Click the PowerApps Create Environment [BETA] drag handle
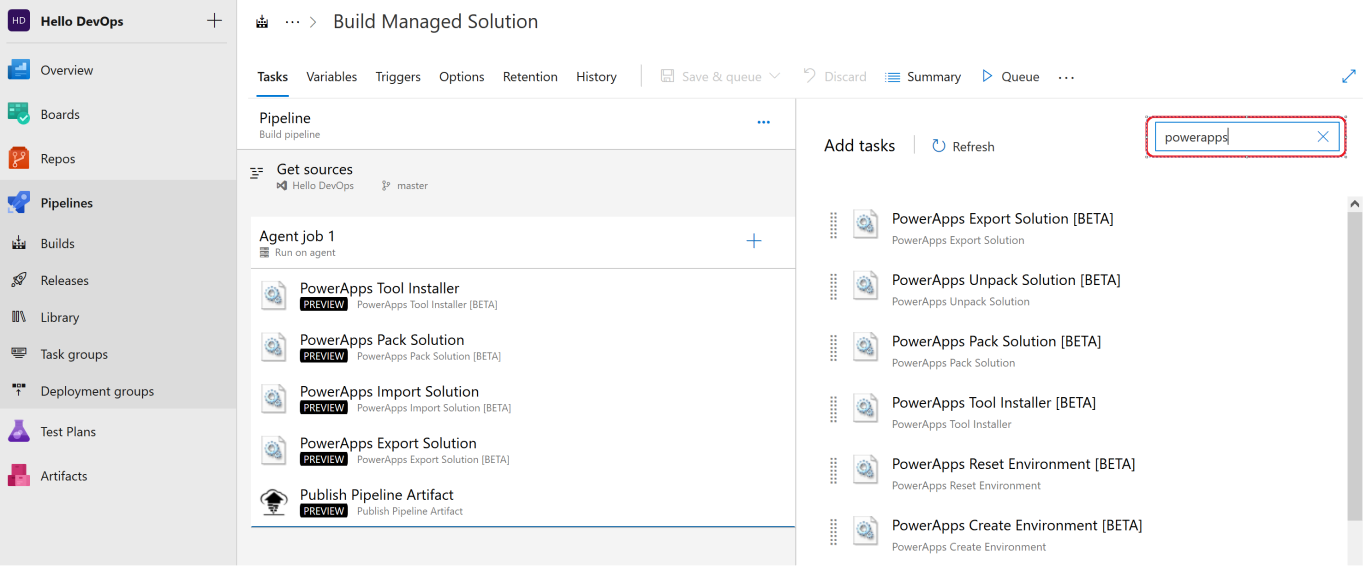The width and height of the screenshot is (1366, 570). click(834, 532)
